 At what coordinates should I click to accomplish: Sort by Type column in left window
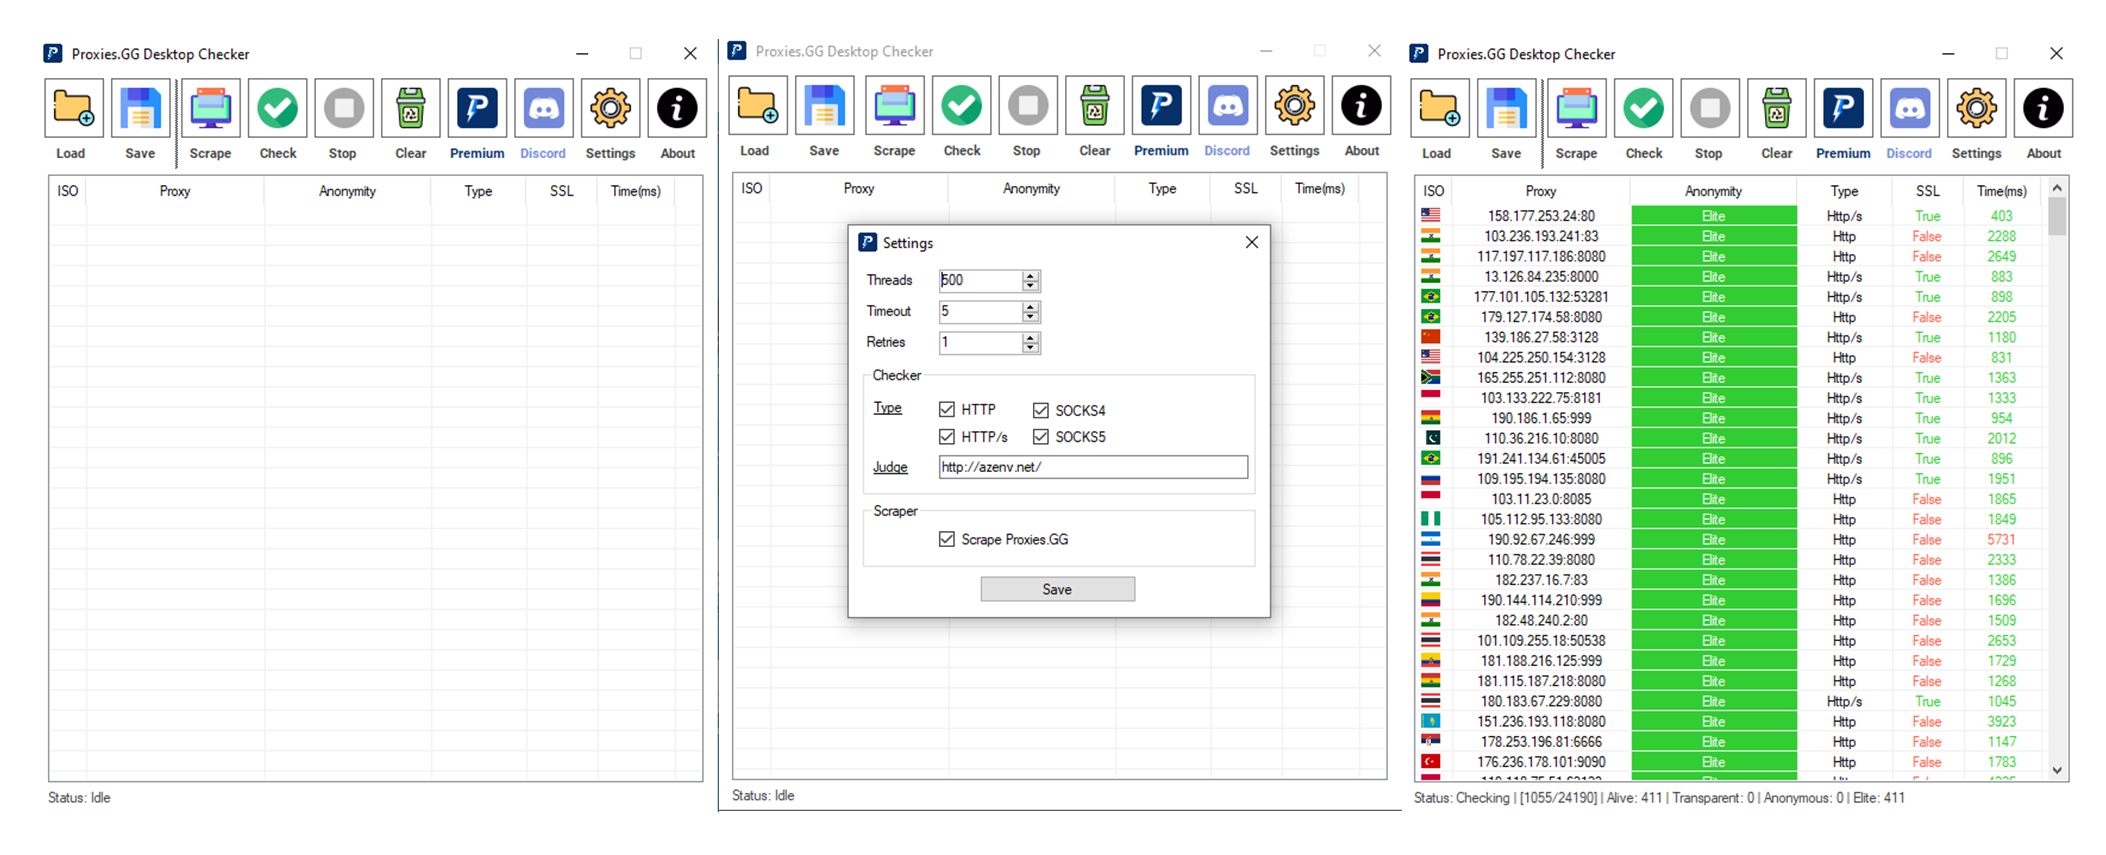478,191
